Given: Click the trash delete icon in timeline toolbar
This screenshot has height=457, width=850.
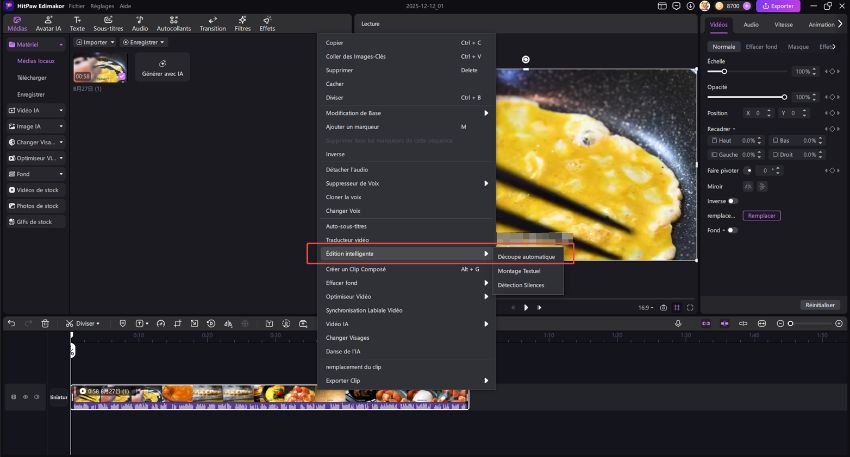Looking at the screenshot, I should (x=45, y=324).
